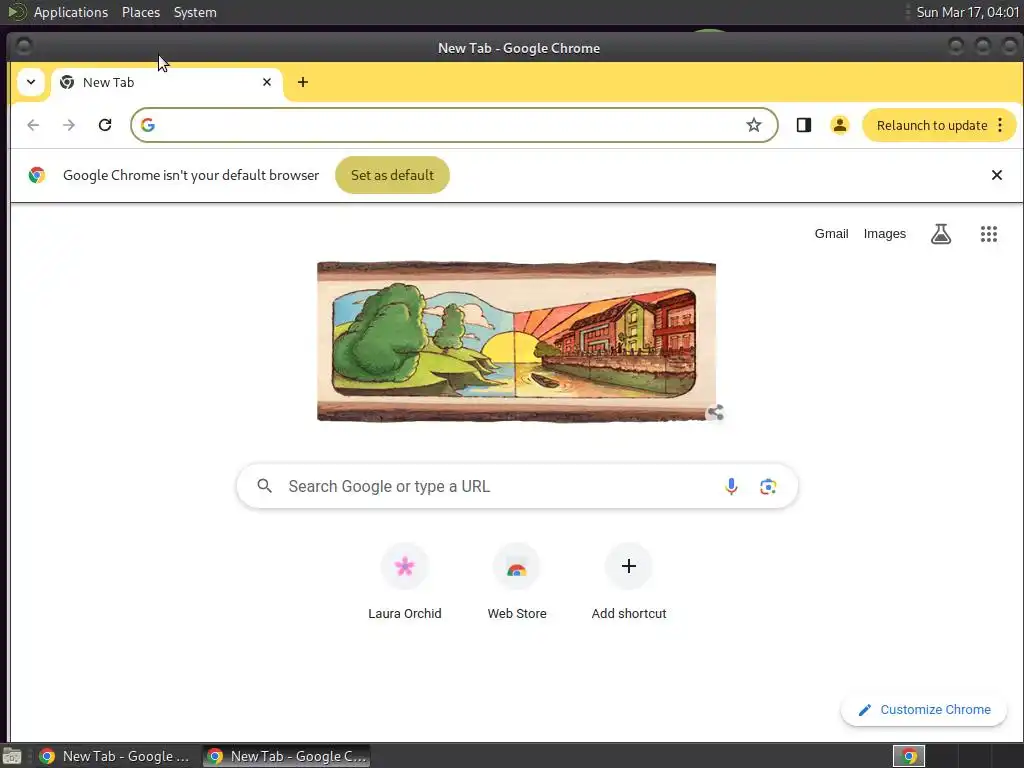1024x768 pixels.
Task: Open the Google Doodle illustration
Action: point(516,342)
